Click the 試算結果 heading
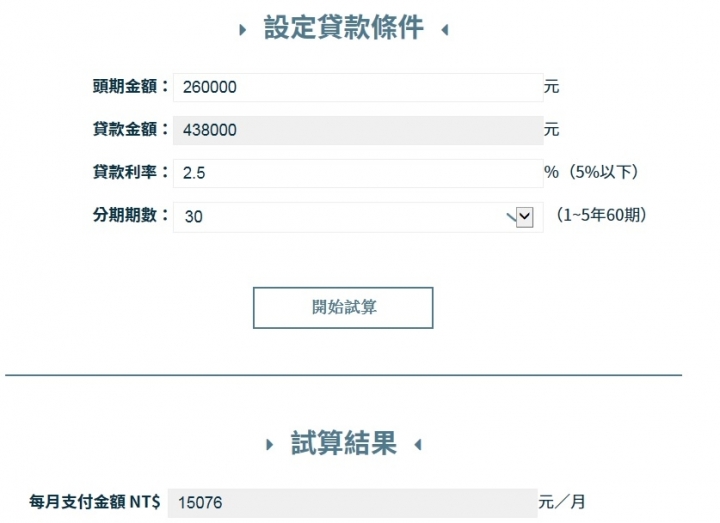Viewport: 720px width, 523px height. [343, 443]
